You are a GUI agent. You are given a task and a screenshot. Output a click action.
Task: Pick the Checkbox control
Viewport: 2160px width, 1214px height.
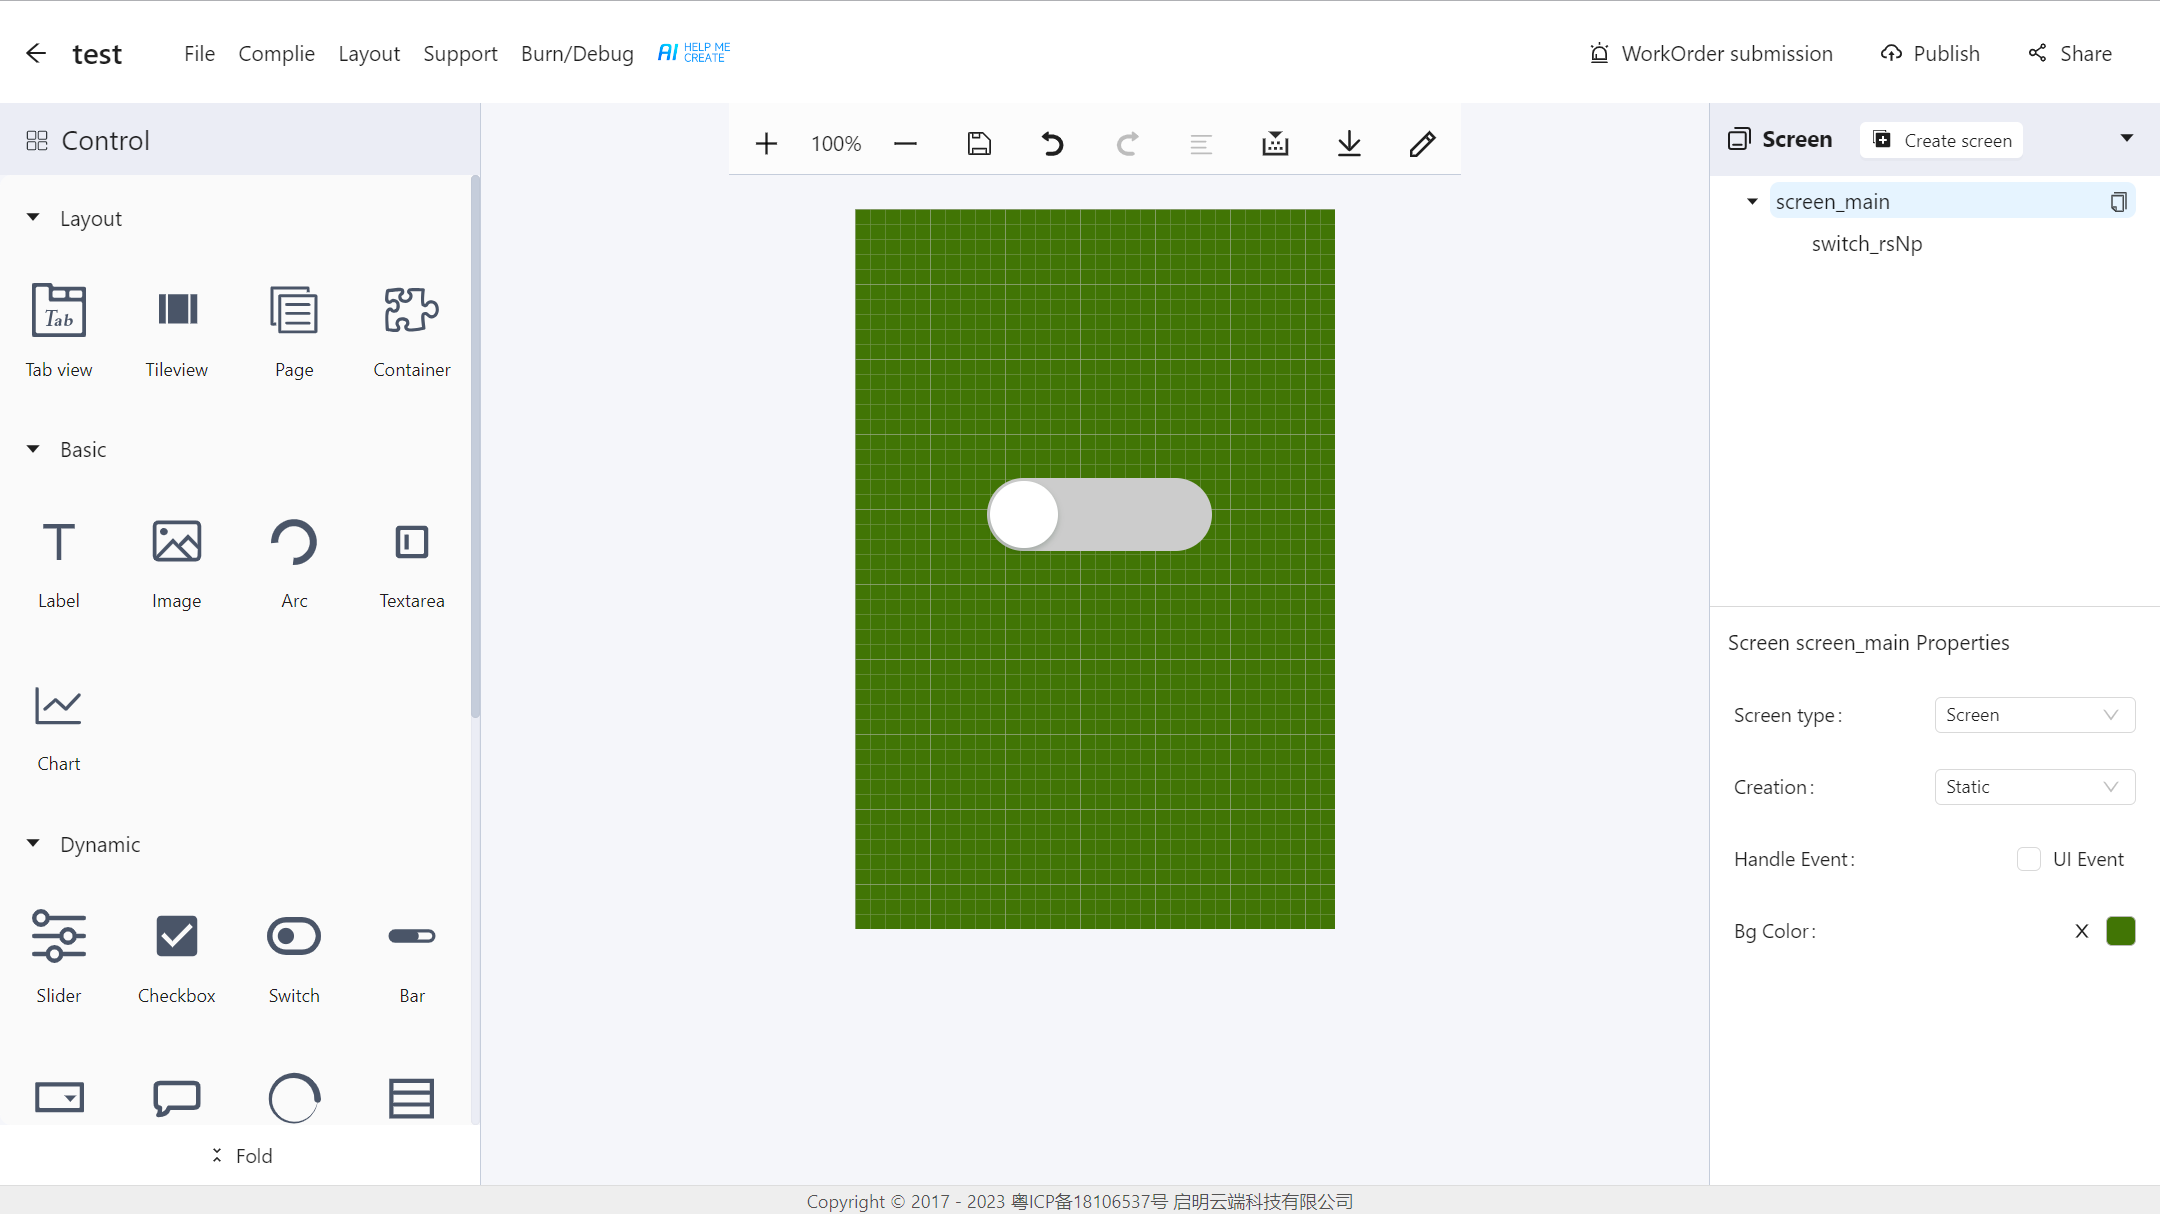click(177, 956)
